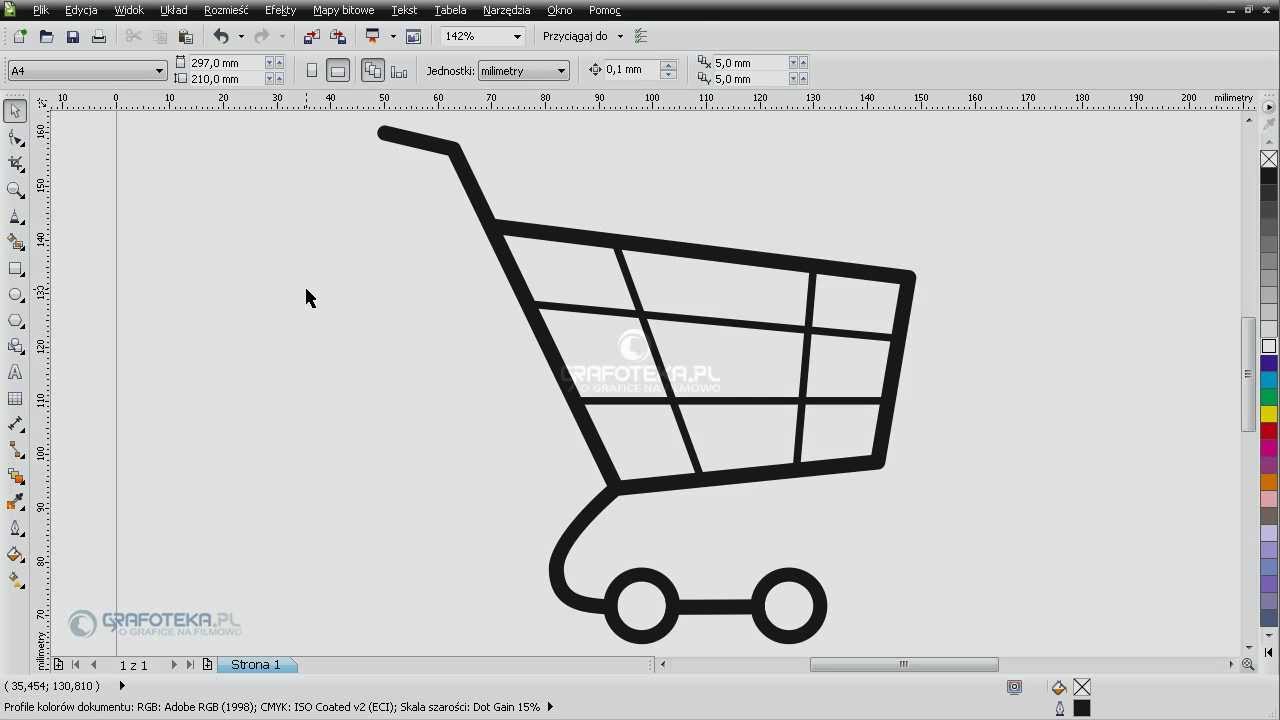
Task: Open the Plik menu
Action: (x=41, y=10)
